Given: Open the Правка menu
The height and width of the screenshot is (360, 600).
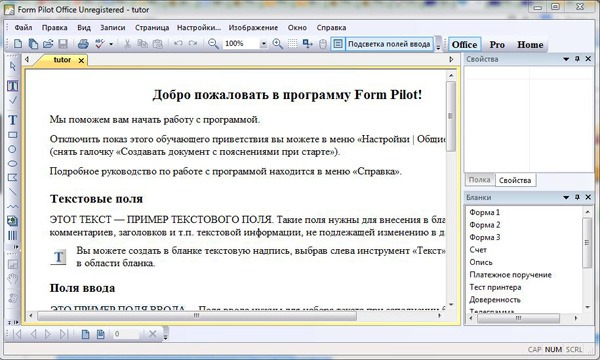Looking at the screenshot, I should point(54,28).
